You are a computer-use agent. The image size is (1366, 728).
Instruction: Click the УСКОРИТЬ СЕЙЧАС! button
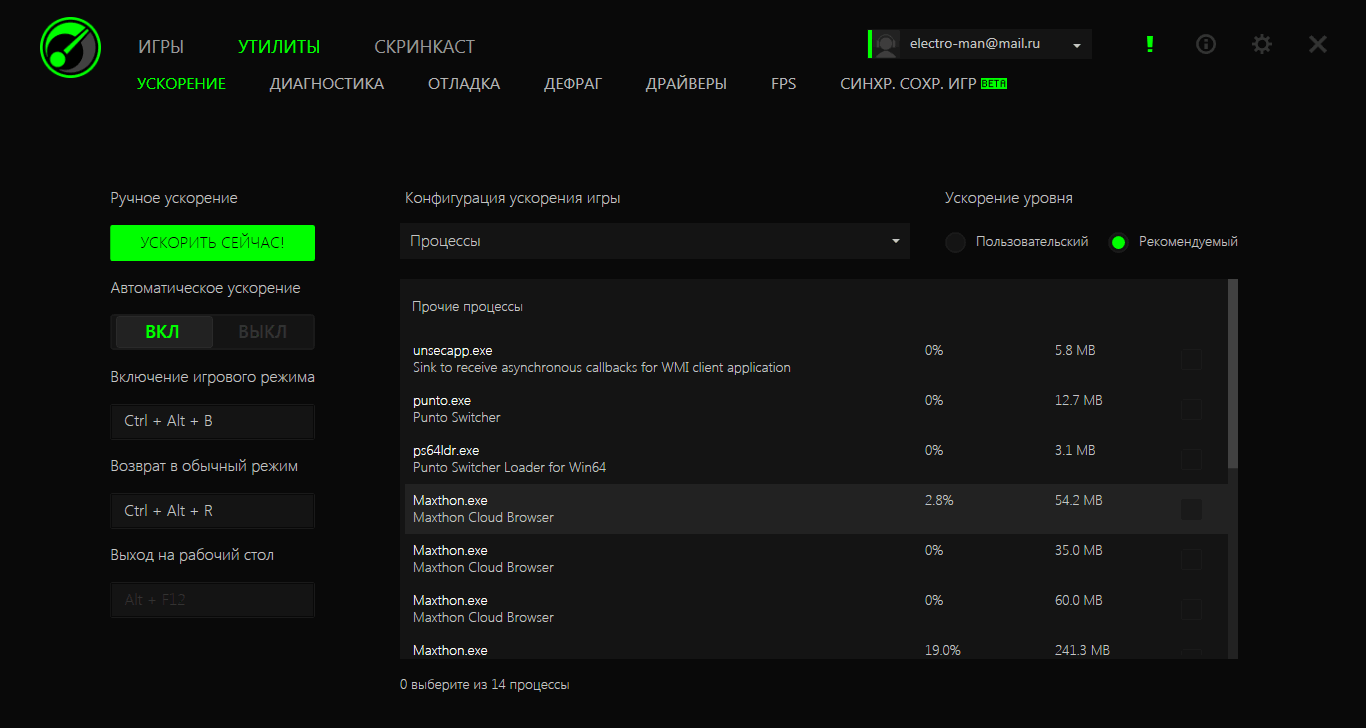pos(212,243)
